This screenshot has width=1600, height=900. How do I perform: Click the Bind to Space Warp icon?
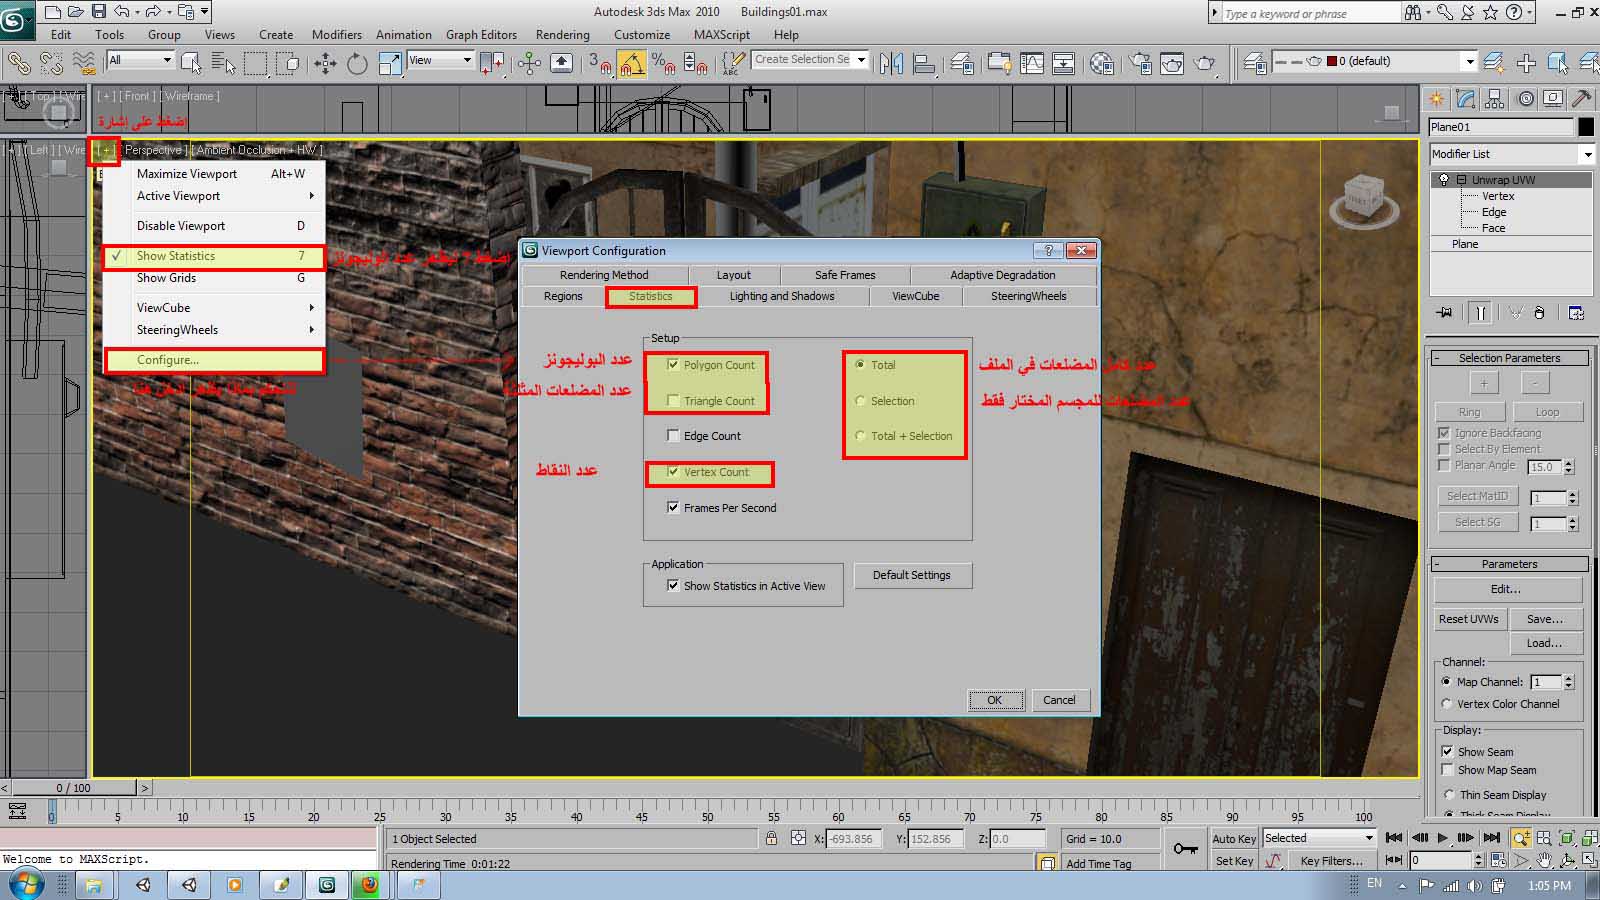pos(85,63)
